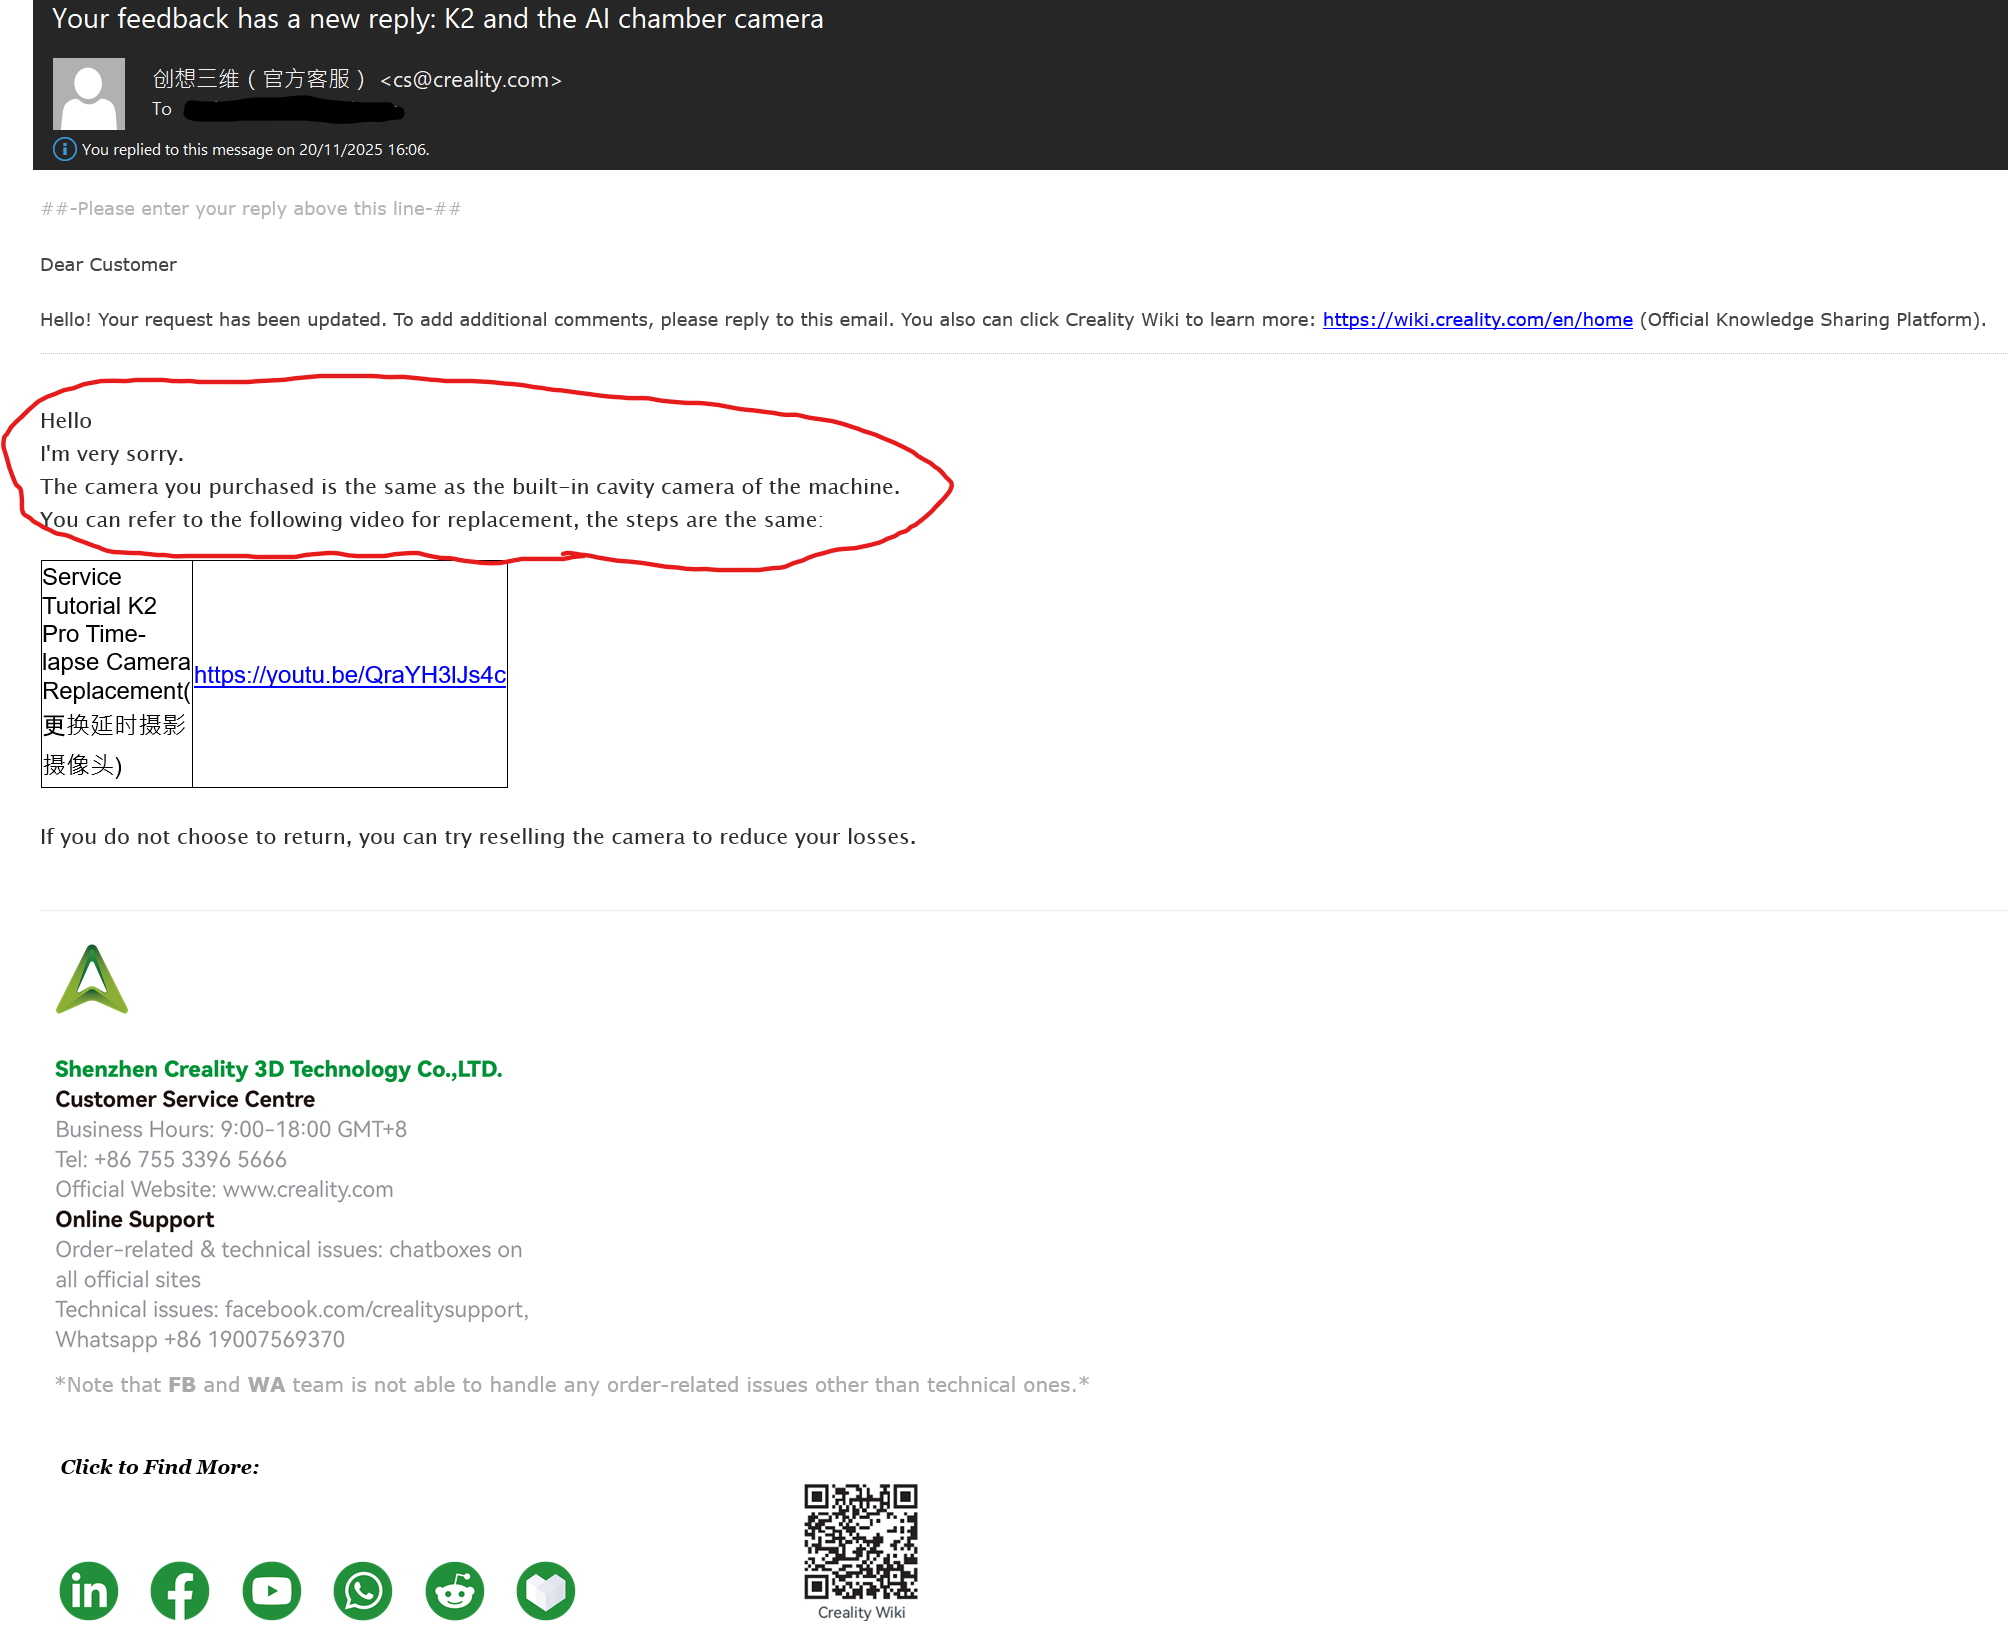Click the 'Shenzhen Creality 3D Technology' heading

tap(278, 1069)
